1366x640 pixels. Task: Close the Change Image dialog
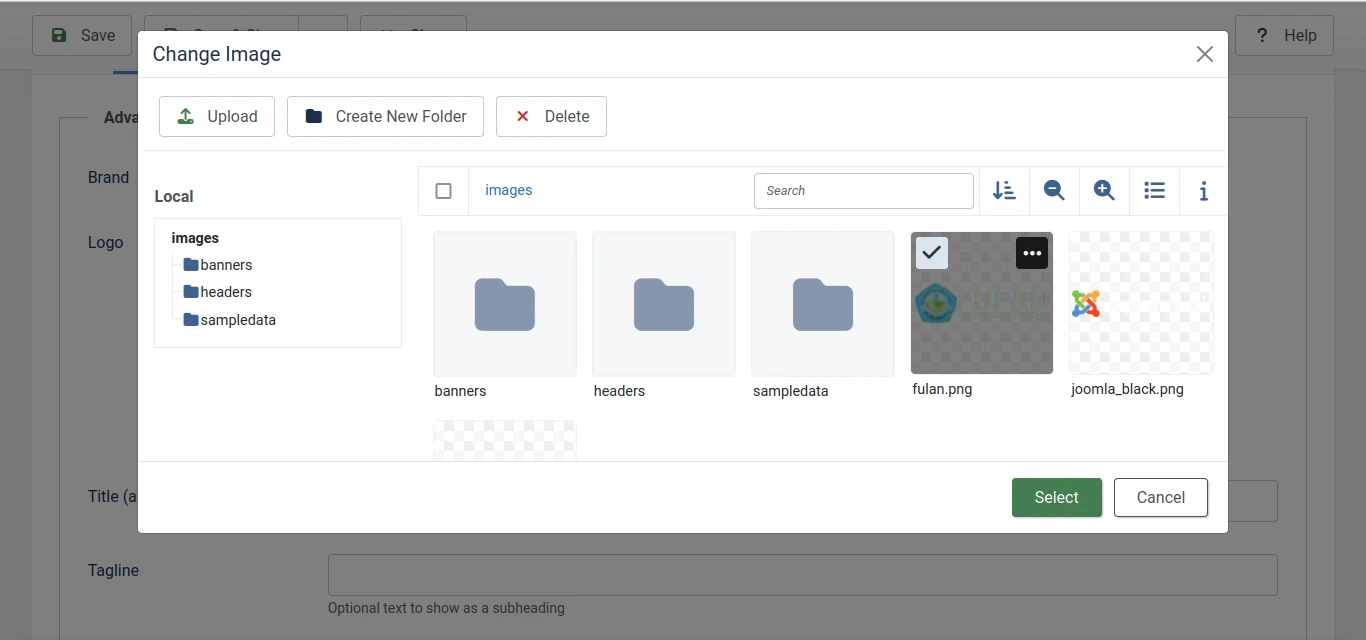1205,54
